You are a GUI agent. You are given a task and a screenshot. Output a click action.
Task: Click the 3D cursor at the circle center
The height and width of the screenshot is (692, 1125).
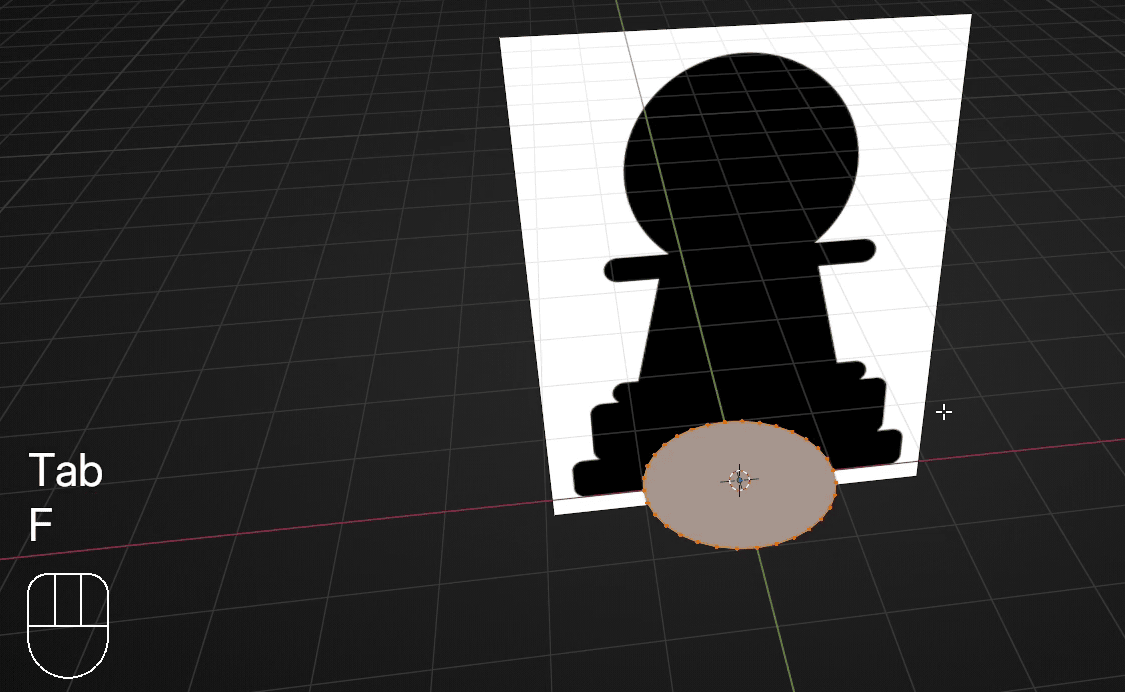click(x=739, y=480)
